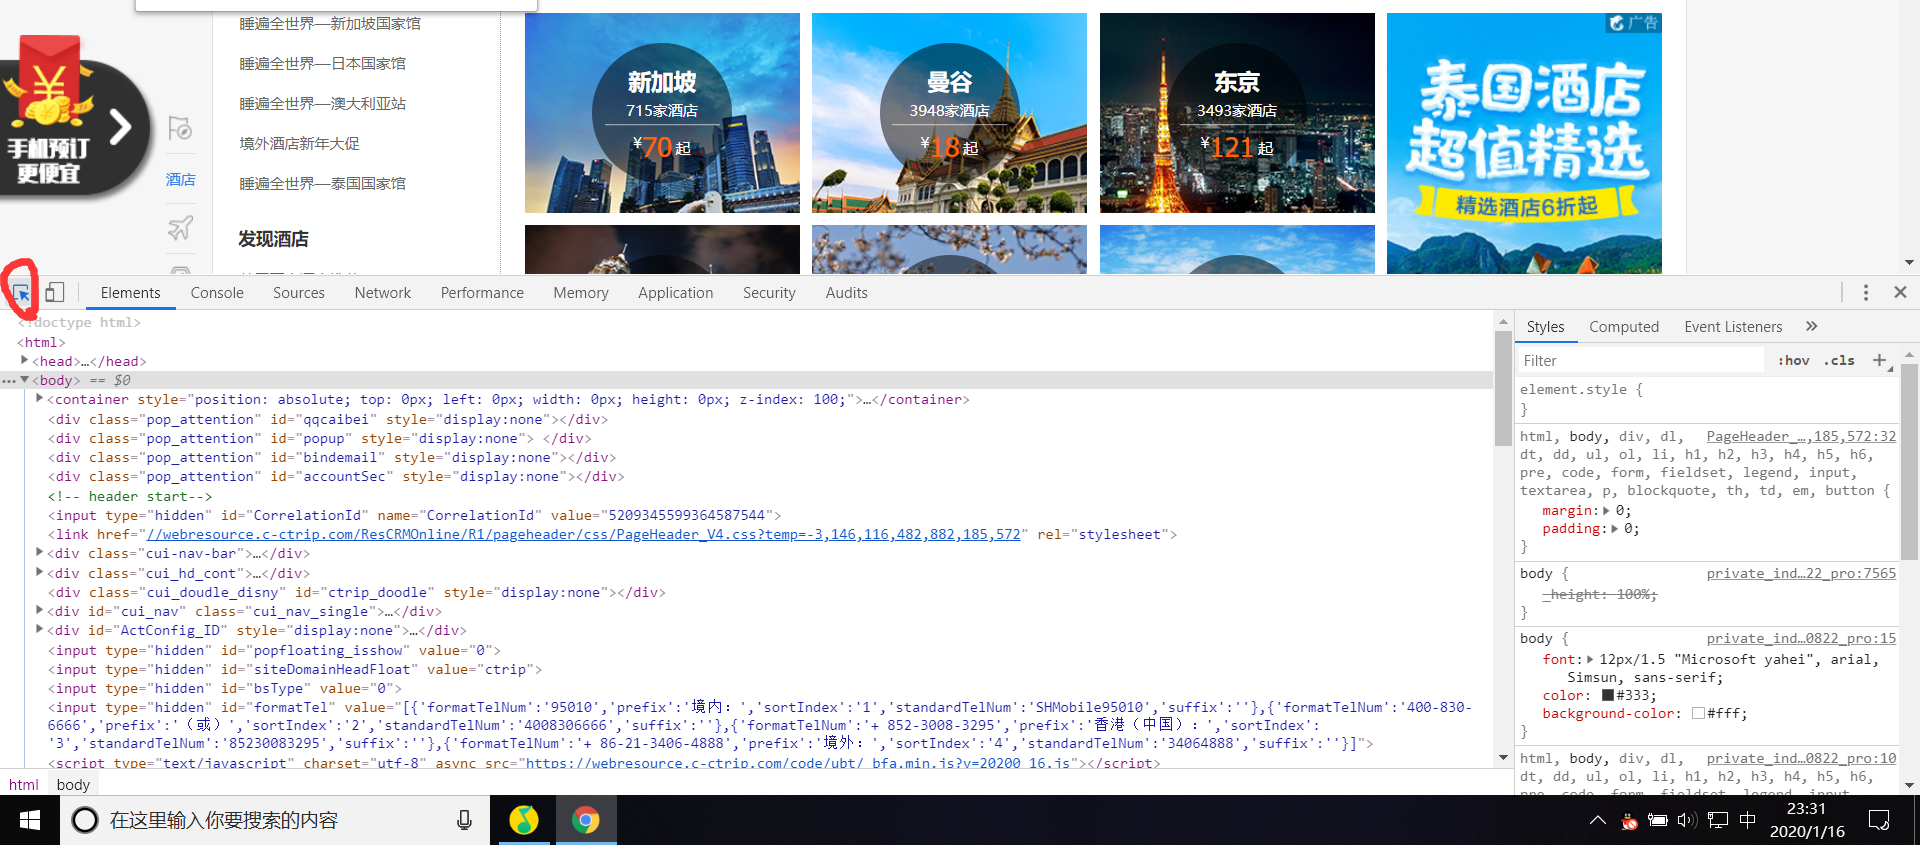Image resolution: width=1920 pixels, height=845 pixels.
Task: Click the page scrollbar down arrow
Action: [1909, 263]
